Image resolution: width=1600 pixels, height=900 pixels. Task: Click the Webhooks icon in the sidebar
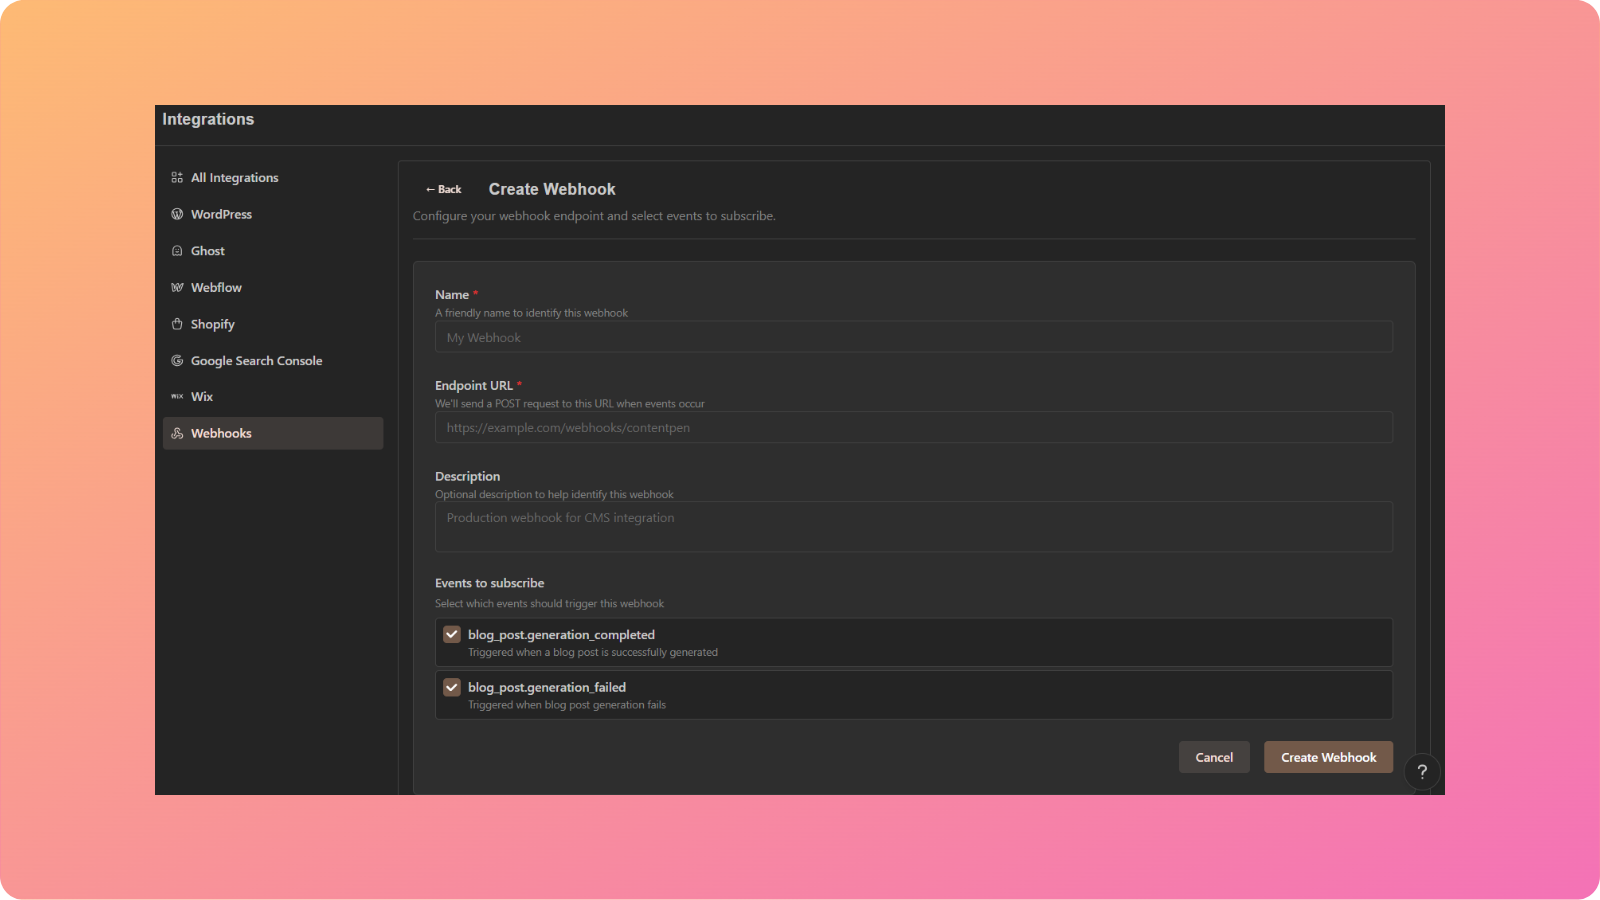tap(177, 433)
